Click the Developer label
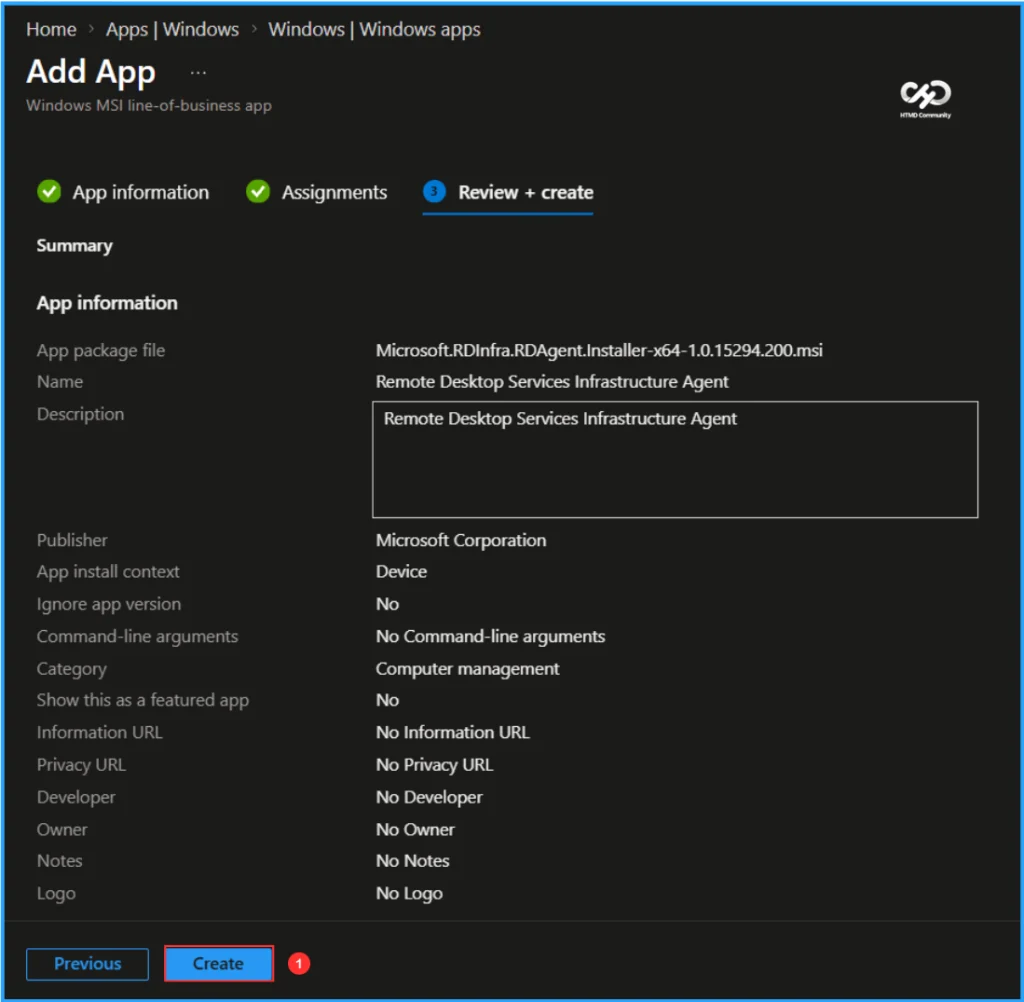 tap(76, 797)
